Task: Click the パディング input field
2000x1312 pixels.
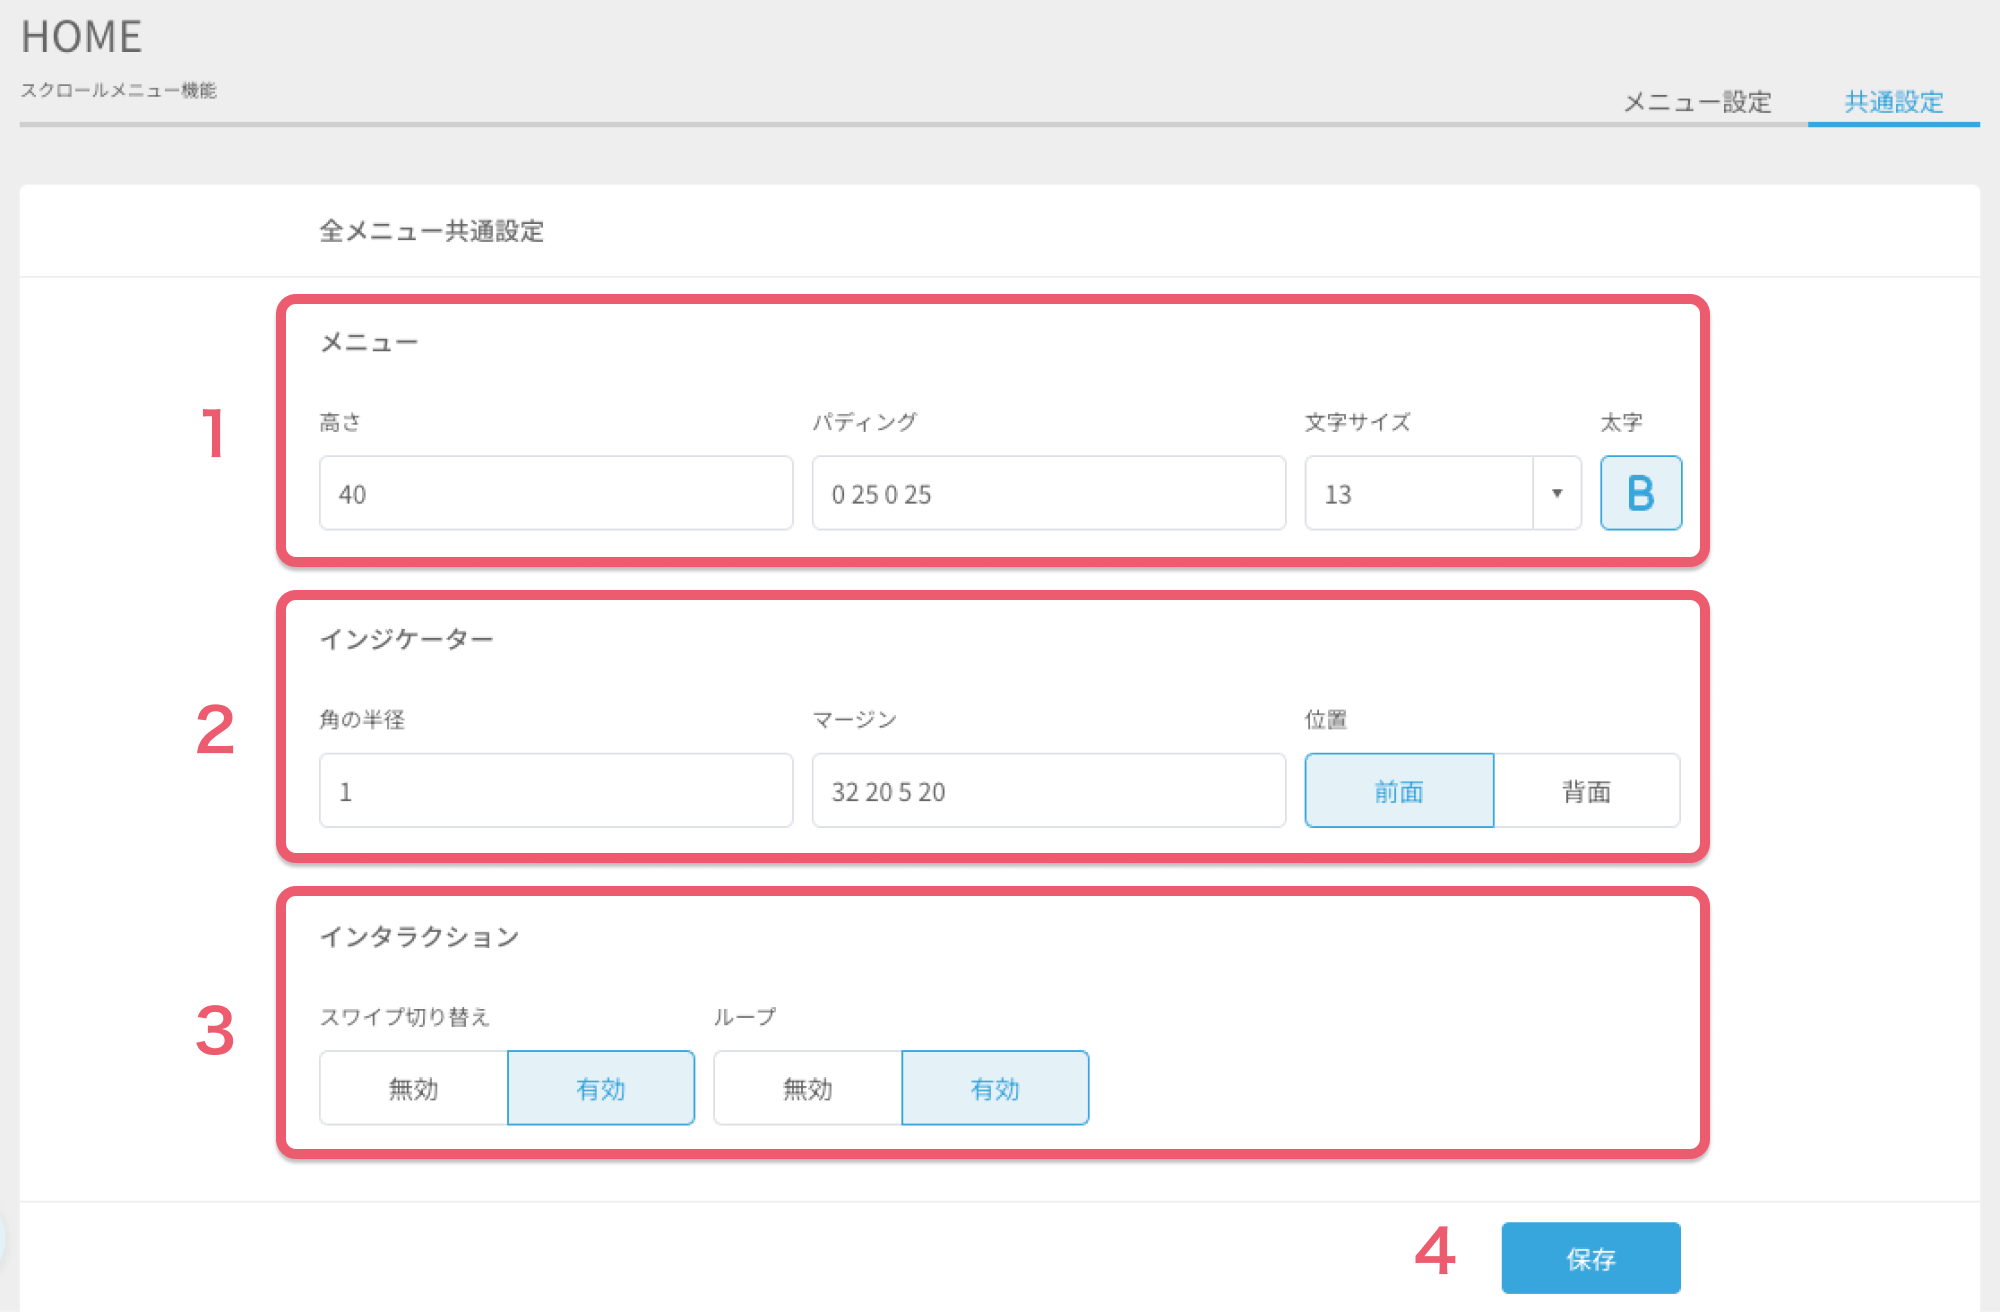Action: pos(1049,493)
